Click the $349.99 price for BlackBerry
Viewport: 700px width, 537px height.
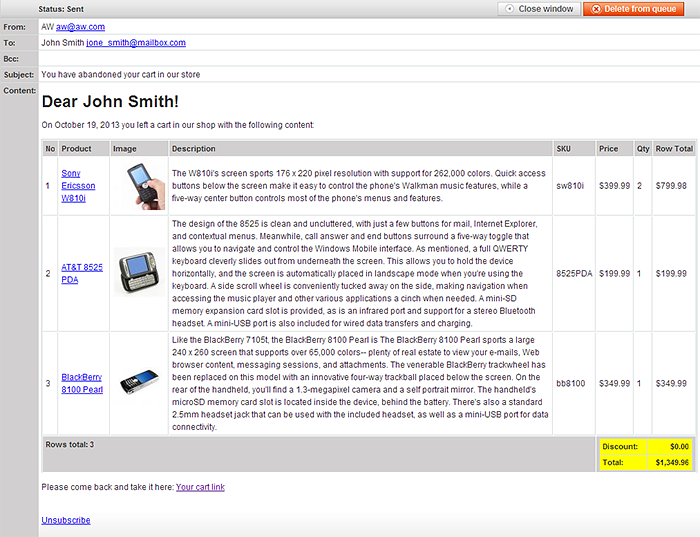tap(614, 383)
